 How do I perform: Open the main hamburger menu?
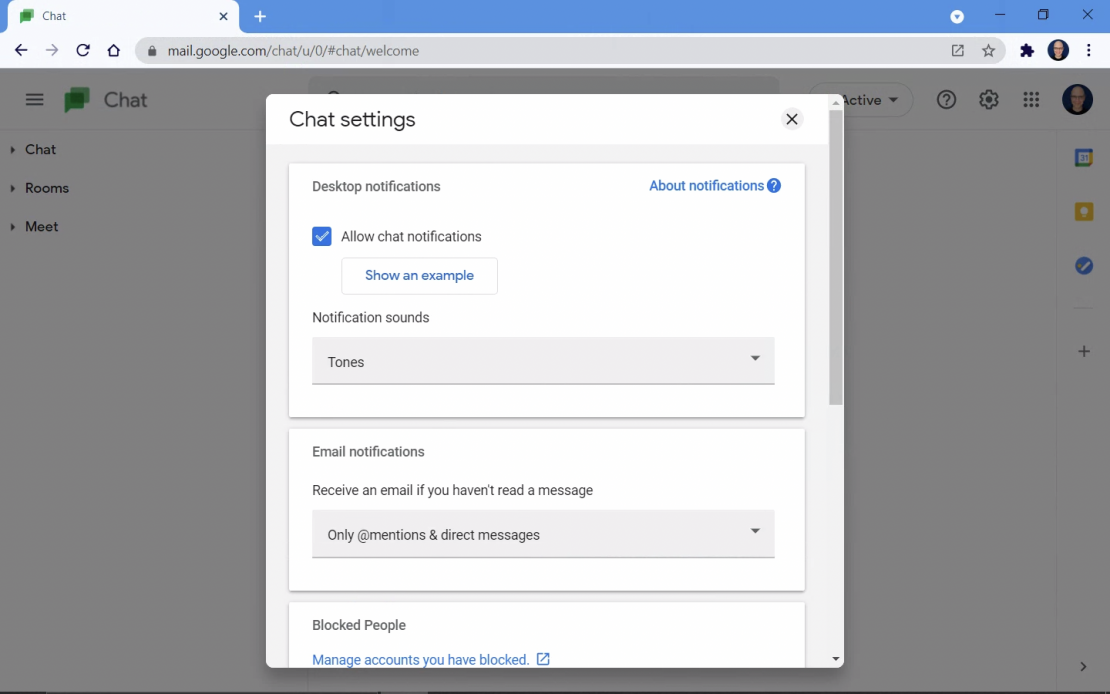[x=34, y=99]
